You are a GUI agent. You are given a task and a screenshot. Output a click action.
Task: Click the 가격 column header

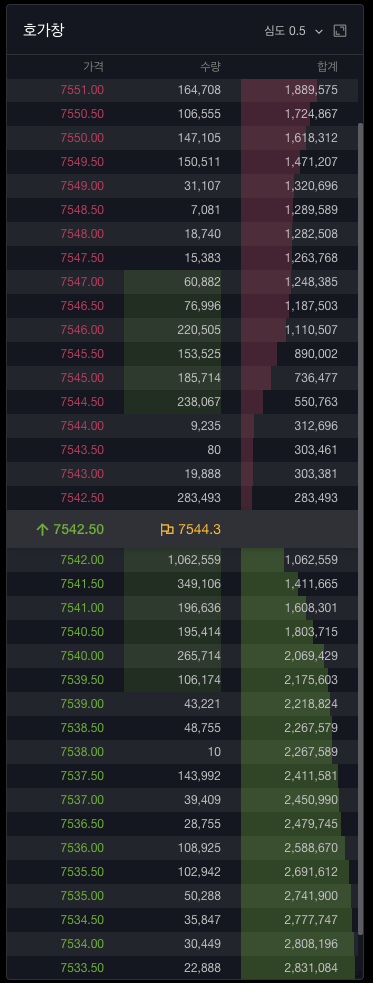(93, 66)
